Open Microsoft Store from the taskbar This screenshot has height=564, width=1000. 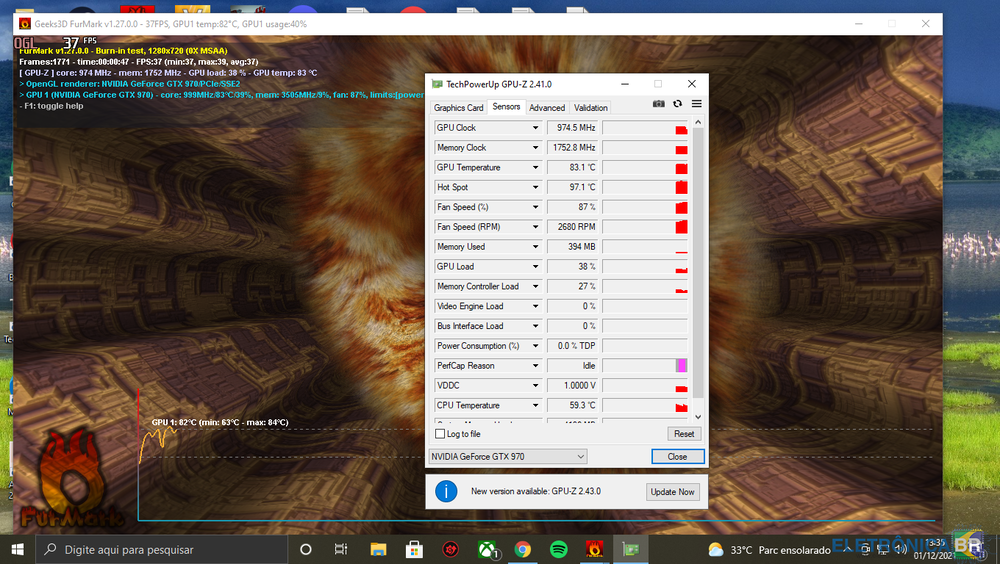point(413,549)
